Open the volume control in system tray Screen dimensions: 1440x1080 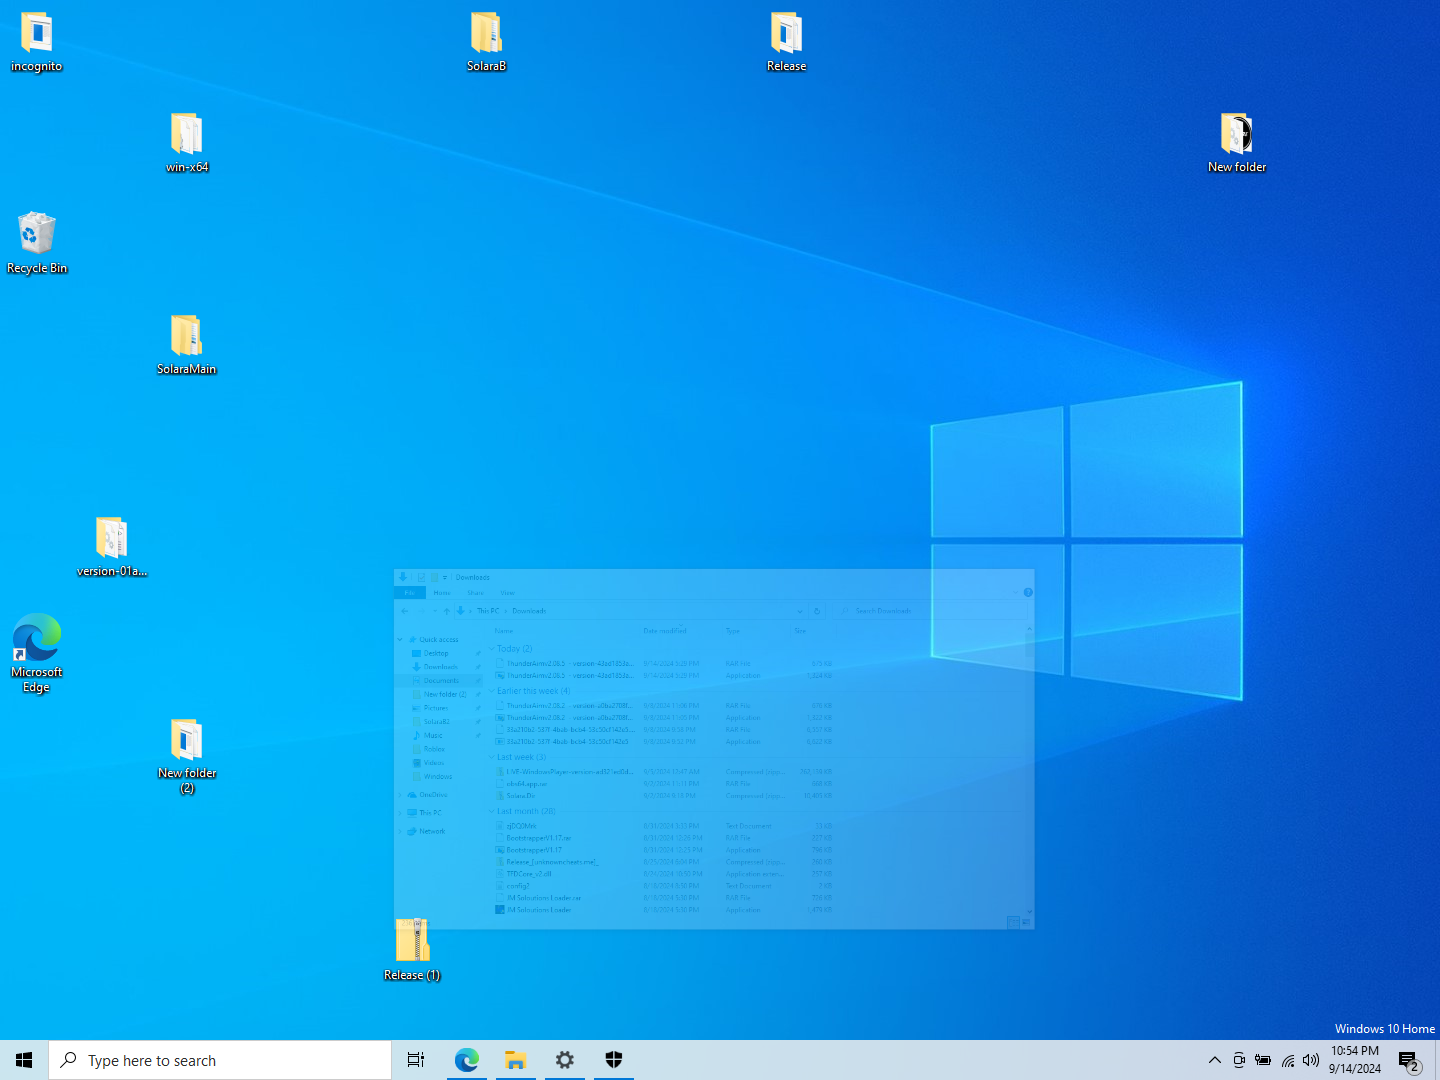pos(1311,1060)
